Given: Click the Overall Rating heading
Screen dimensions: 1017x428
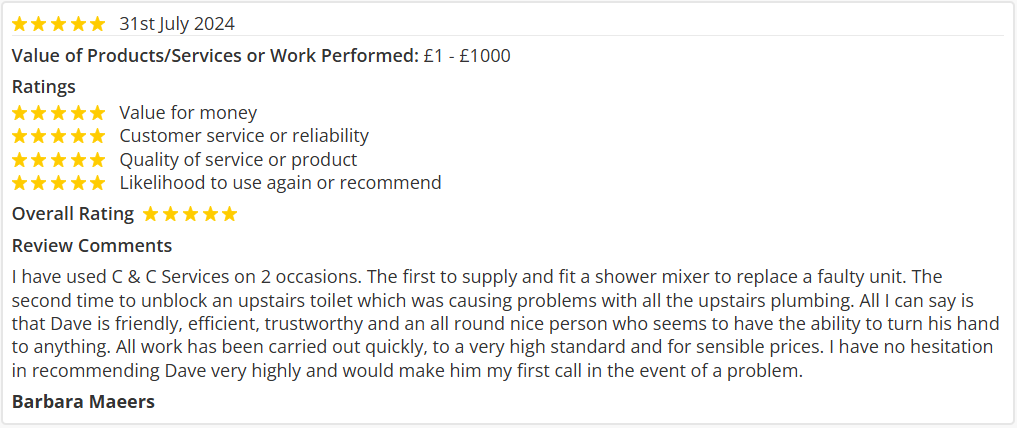Looking at the screenshot, I should click(72, 214).
